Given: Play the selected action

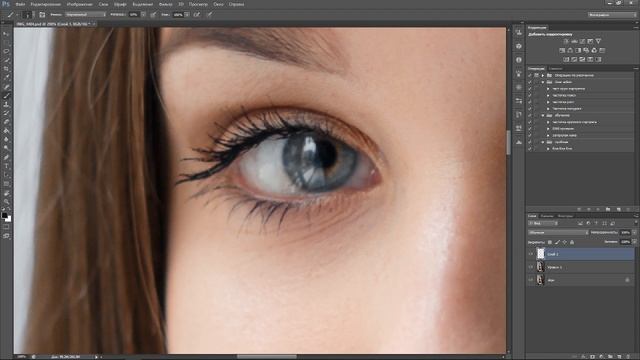Looking at the screenshot, I should click(598, 209).
